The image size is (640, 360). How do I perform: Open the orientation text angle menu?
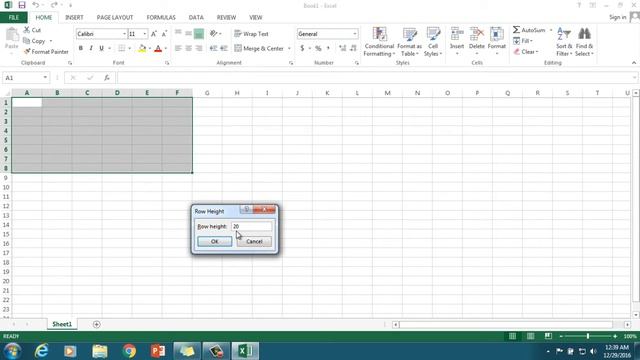click(215, 33)
